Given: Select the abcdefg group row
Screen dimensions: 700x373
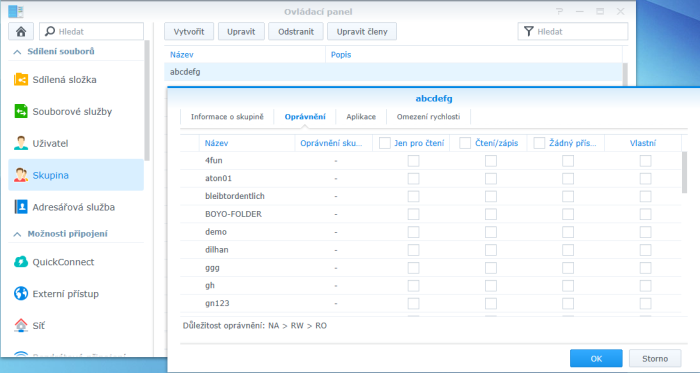Looking at the screenshot, I should click(393, 72).
